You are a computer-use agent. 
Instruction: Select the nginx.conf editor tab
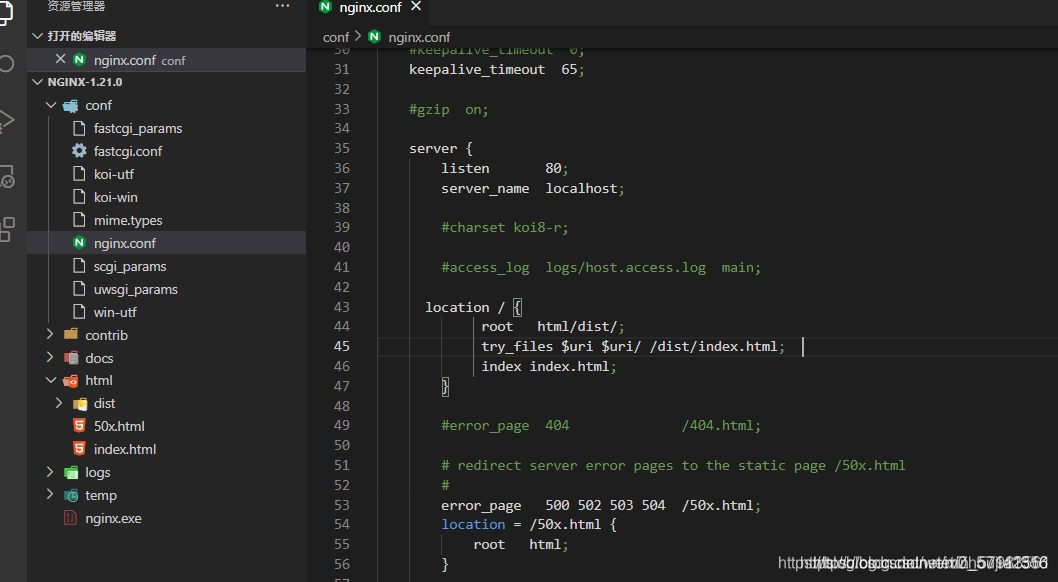coord(370,7)
